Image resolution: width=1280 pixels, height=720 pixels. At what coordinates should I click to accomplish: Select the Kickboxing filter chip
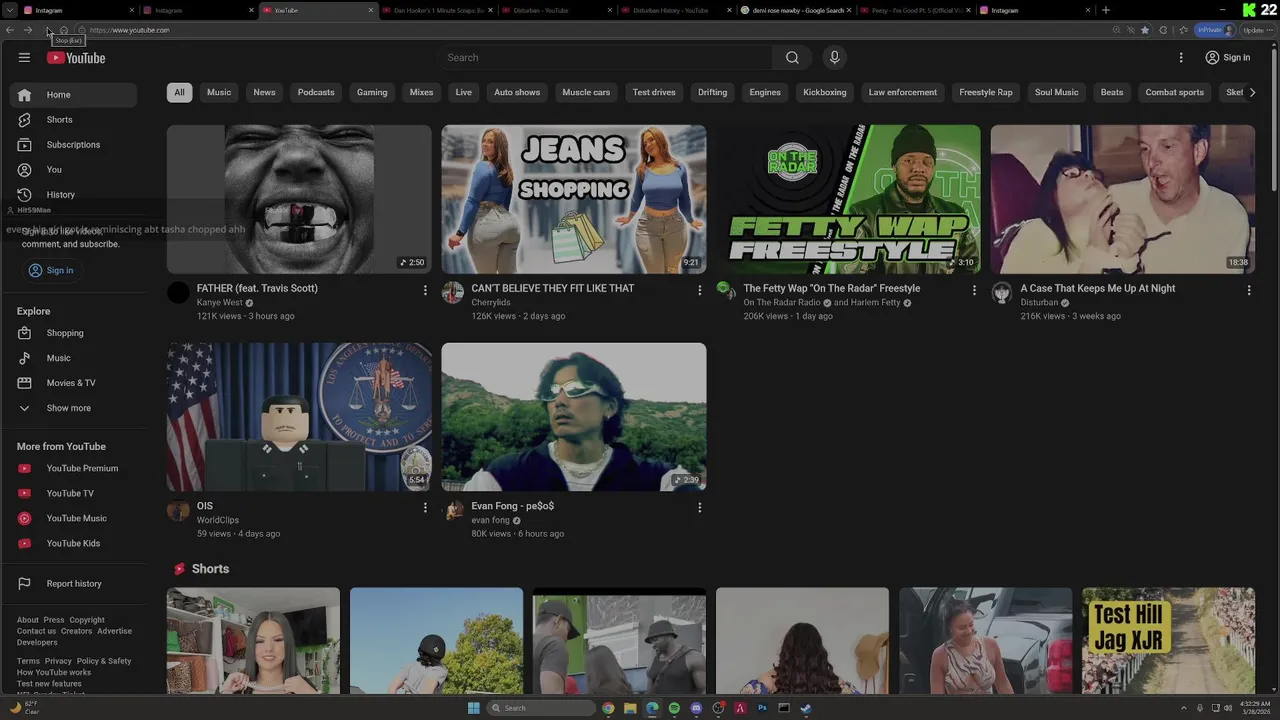[x=825, y=92]
